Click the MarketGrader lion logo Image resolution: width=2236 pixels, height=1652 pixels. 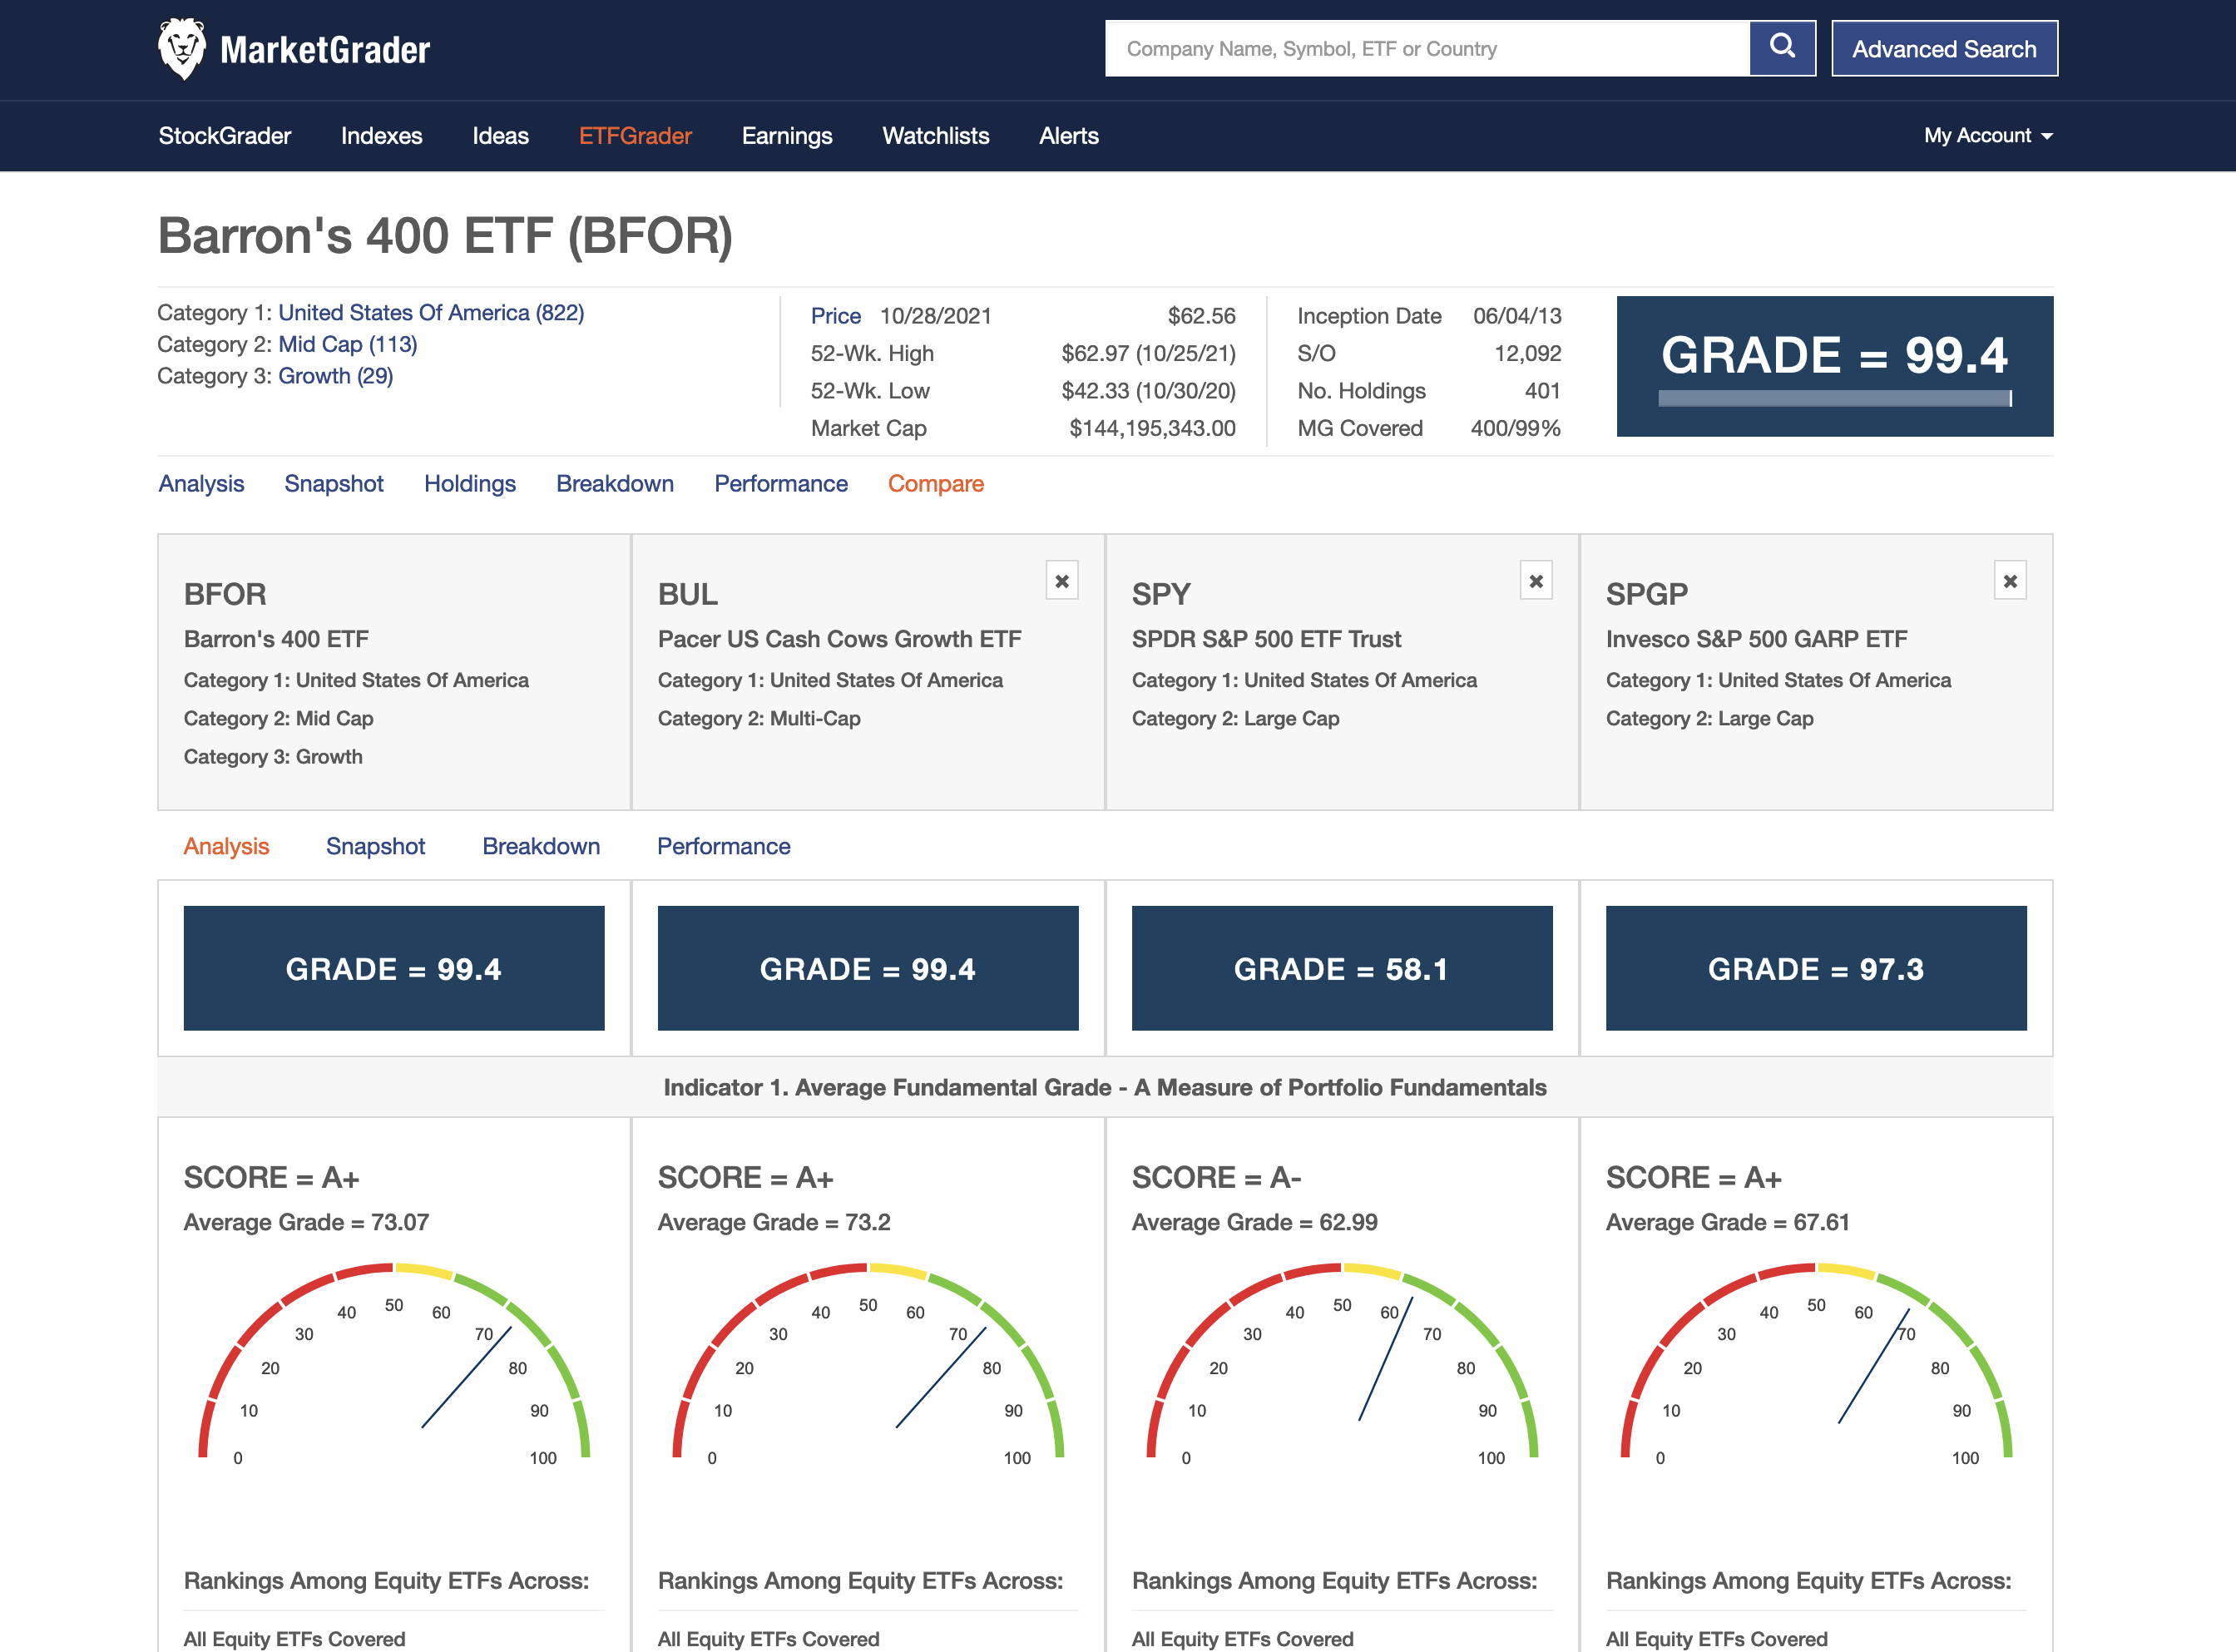click(x=182, y=48)
